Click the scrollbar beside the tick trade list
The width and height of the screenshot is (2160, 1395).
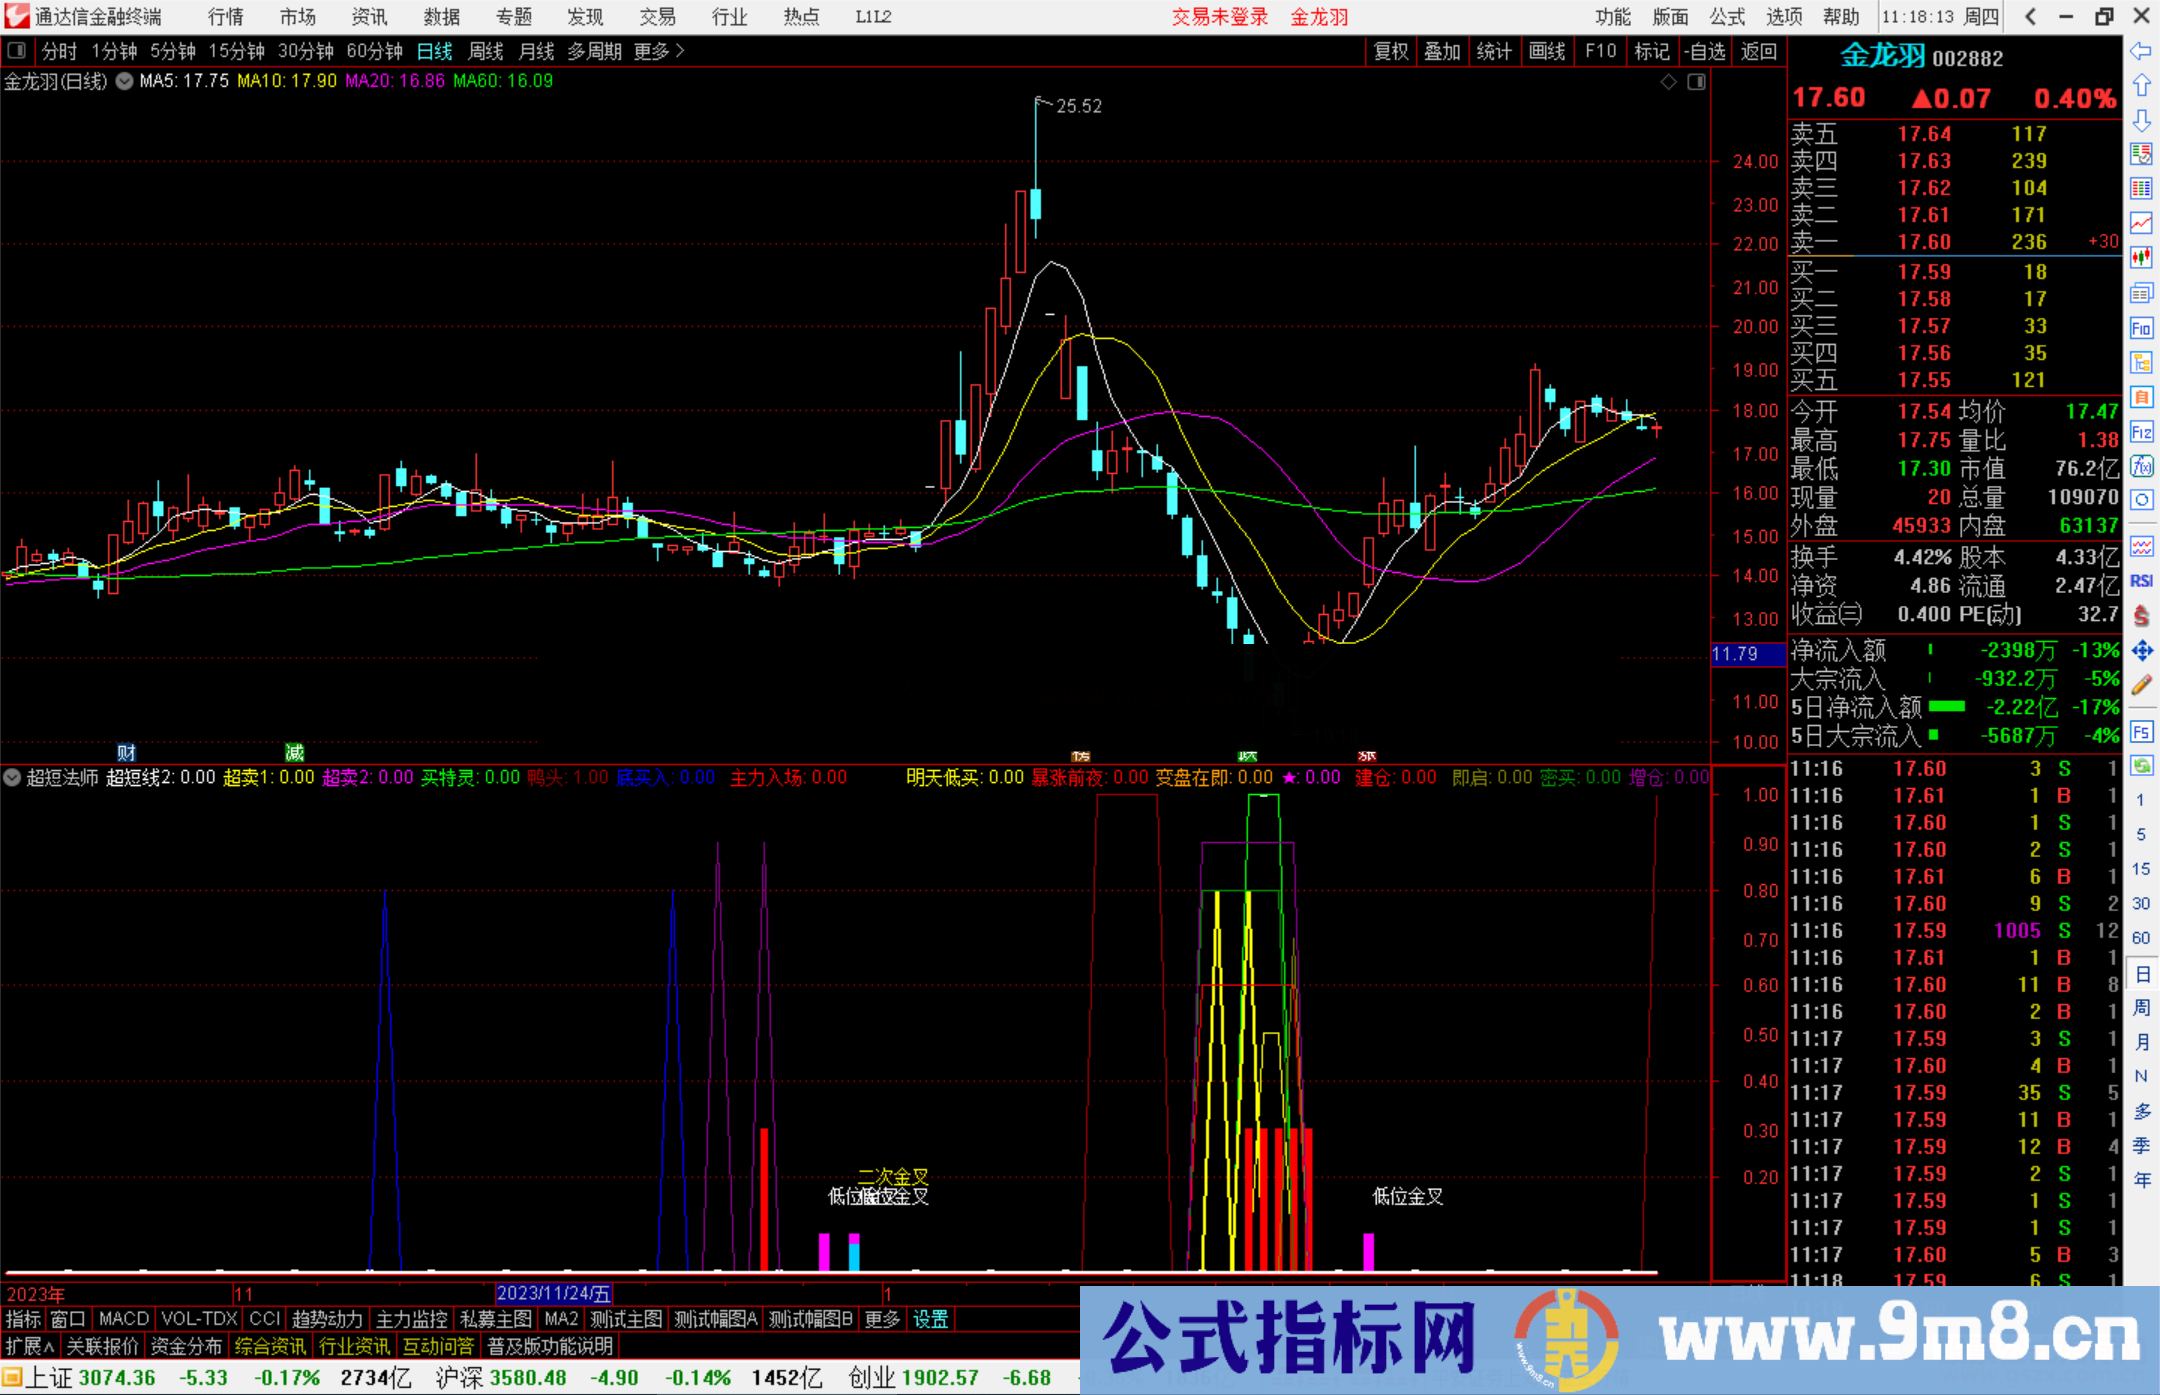[2122, 1000]
